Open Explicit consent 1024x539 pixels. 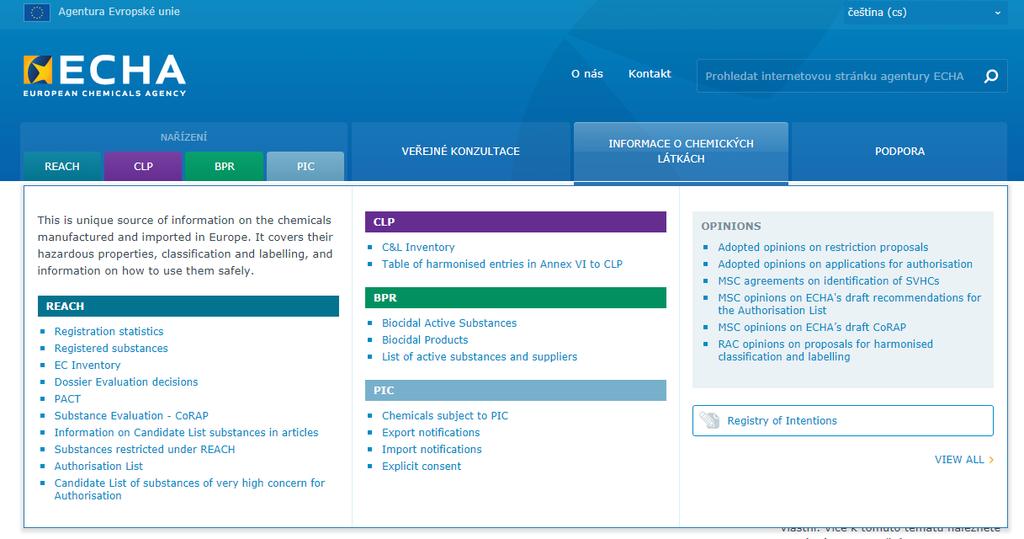[421, 466]
